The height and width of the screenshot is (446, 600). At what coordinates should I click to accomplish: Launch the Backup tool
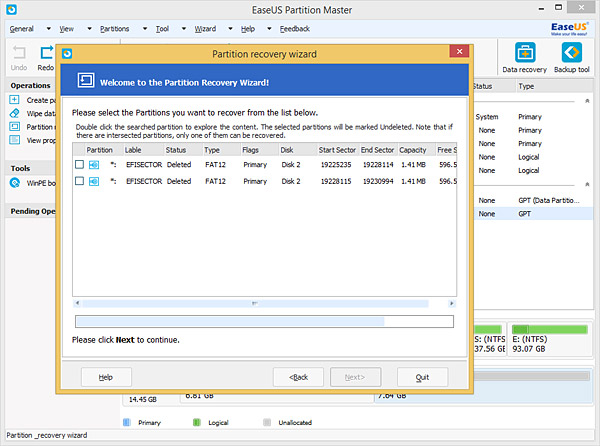coord(572,52)
